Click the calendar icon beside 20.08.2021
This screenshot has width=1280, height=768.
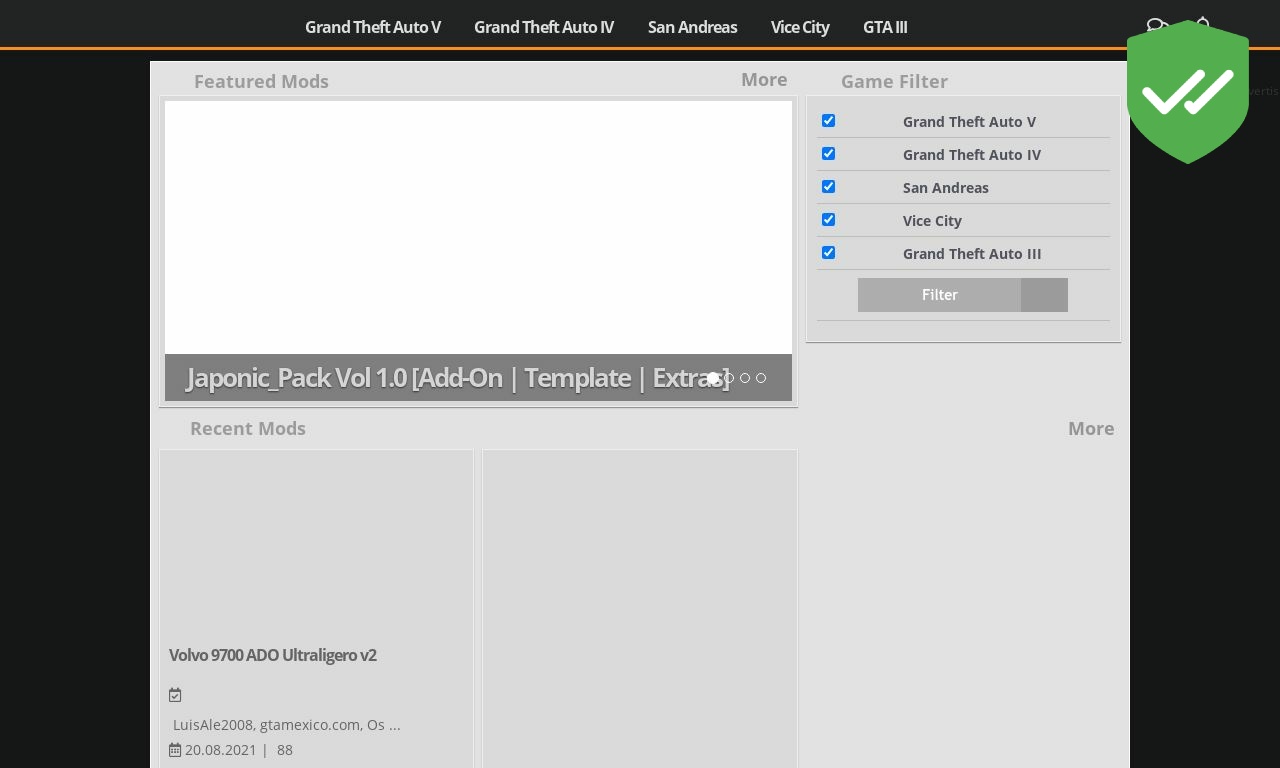click(175, 750)
